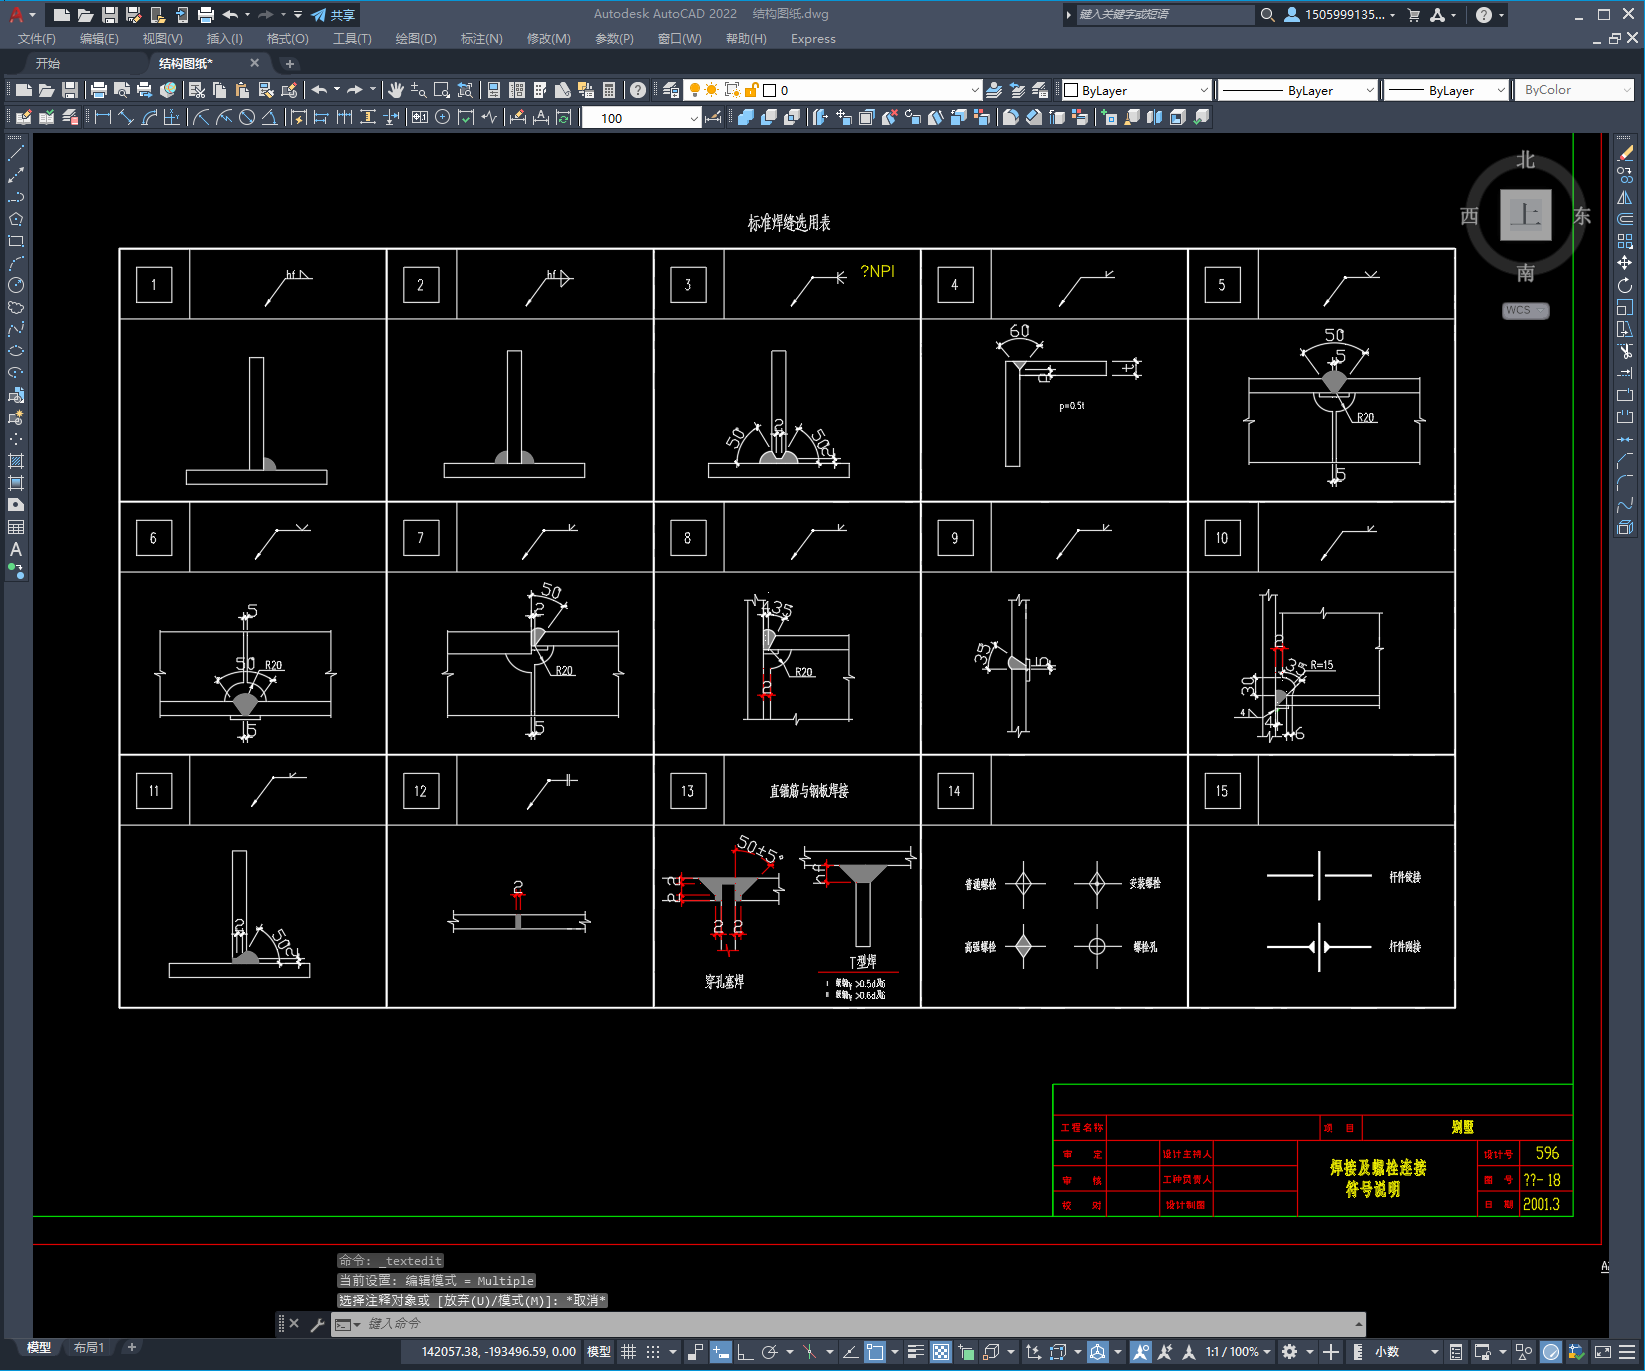The width and height of the screenshot is (1645, 1371).
Task: Switch to the 开始 tab
Action: pos(48,63)
